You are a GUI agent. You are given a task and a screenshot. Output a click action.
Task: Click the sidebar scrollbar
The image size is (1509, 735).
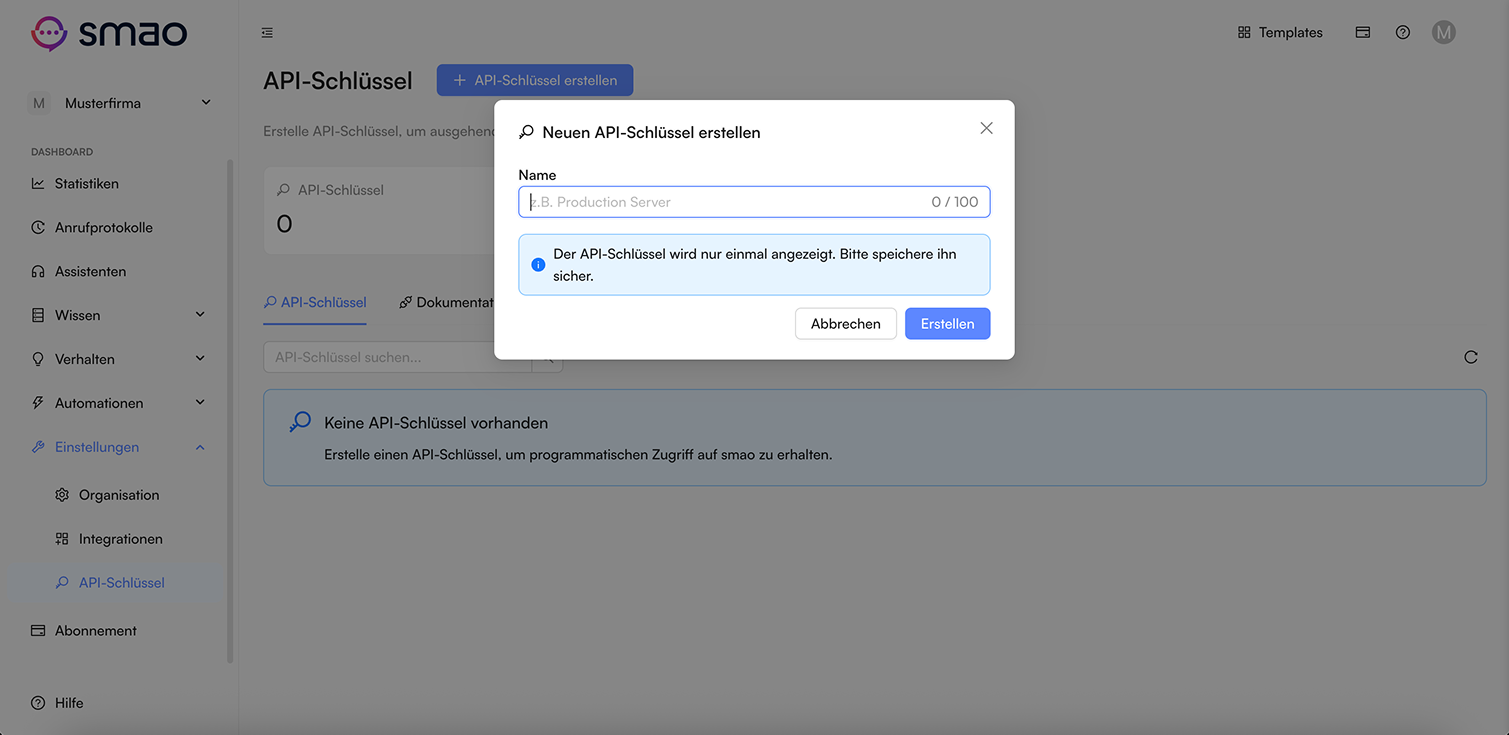pos(230,411)
